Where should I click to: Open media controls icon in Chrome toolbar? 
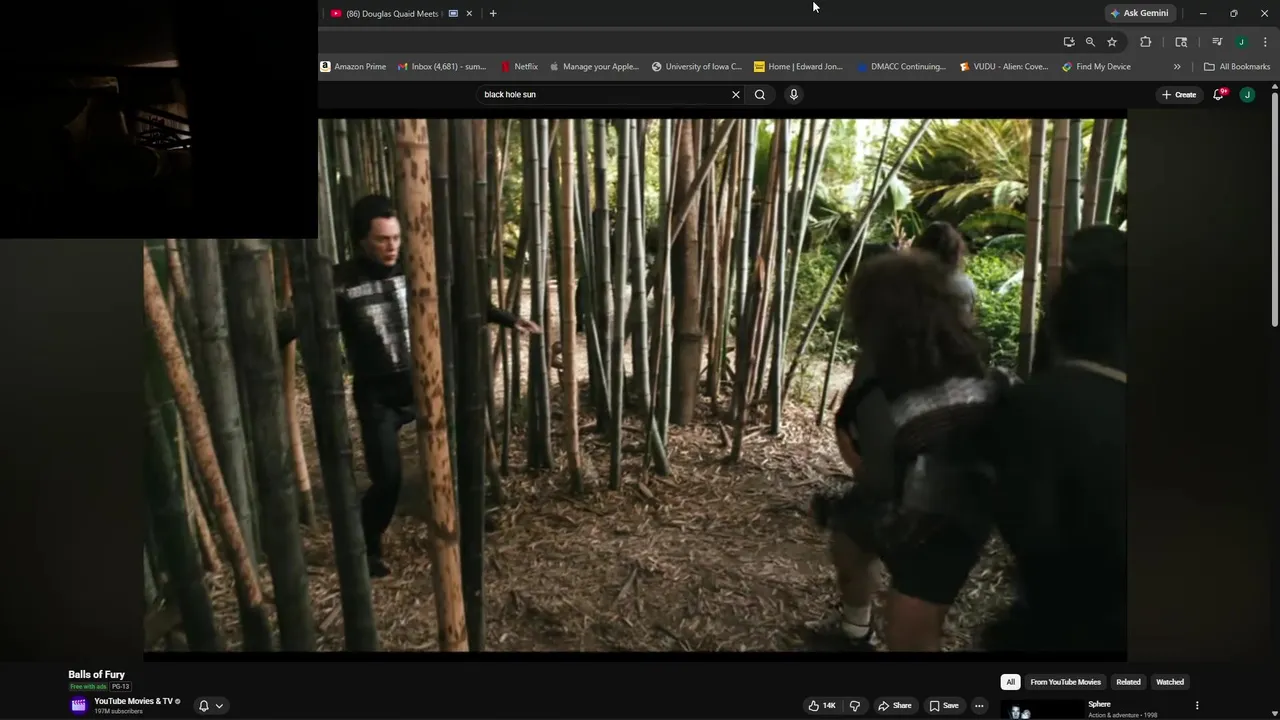pyautogui.click(x=1217, y=42)
